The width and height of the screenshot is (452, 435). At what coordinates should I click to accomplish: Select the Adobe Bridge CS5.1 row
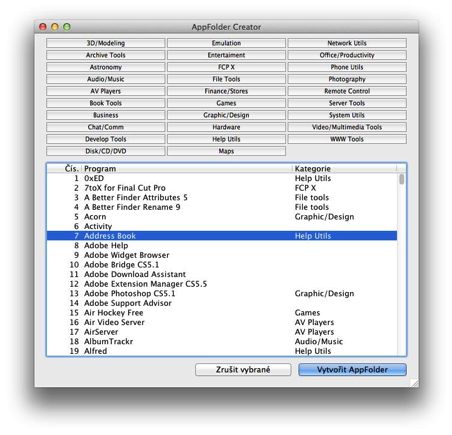(x=222, y=265)
